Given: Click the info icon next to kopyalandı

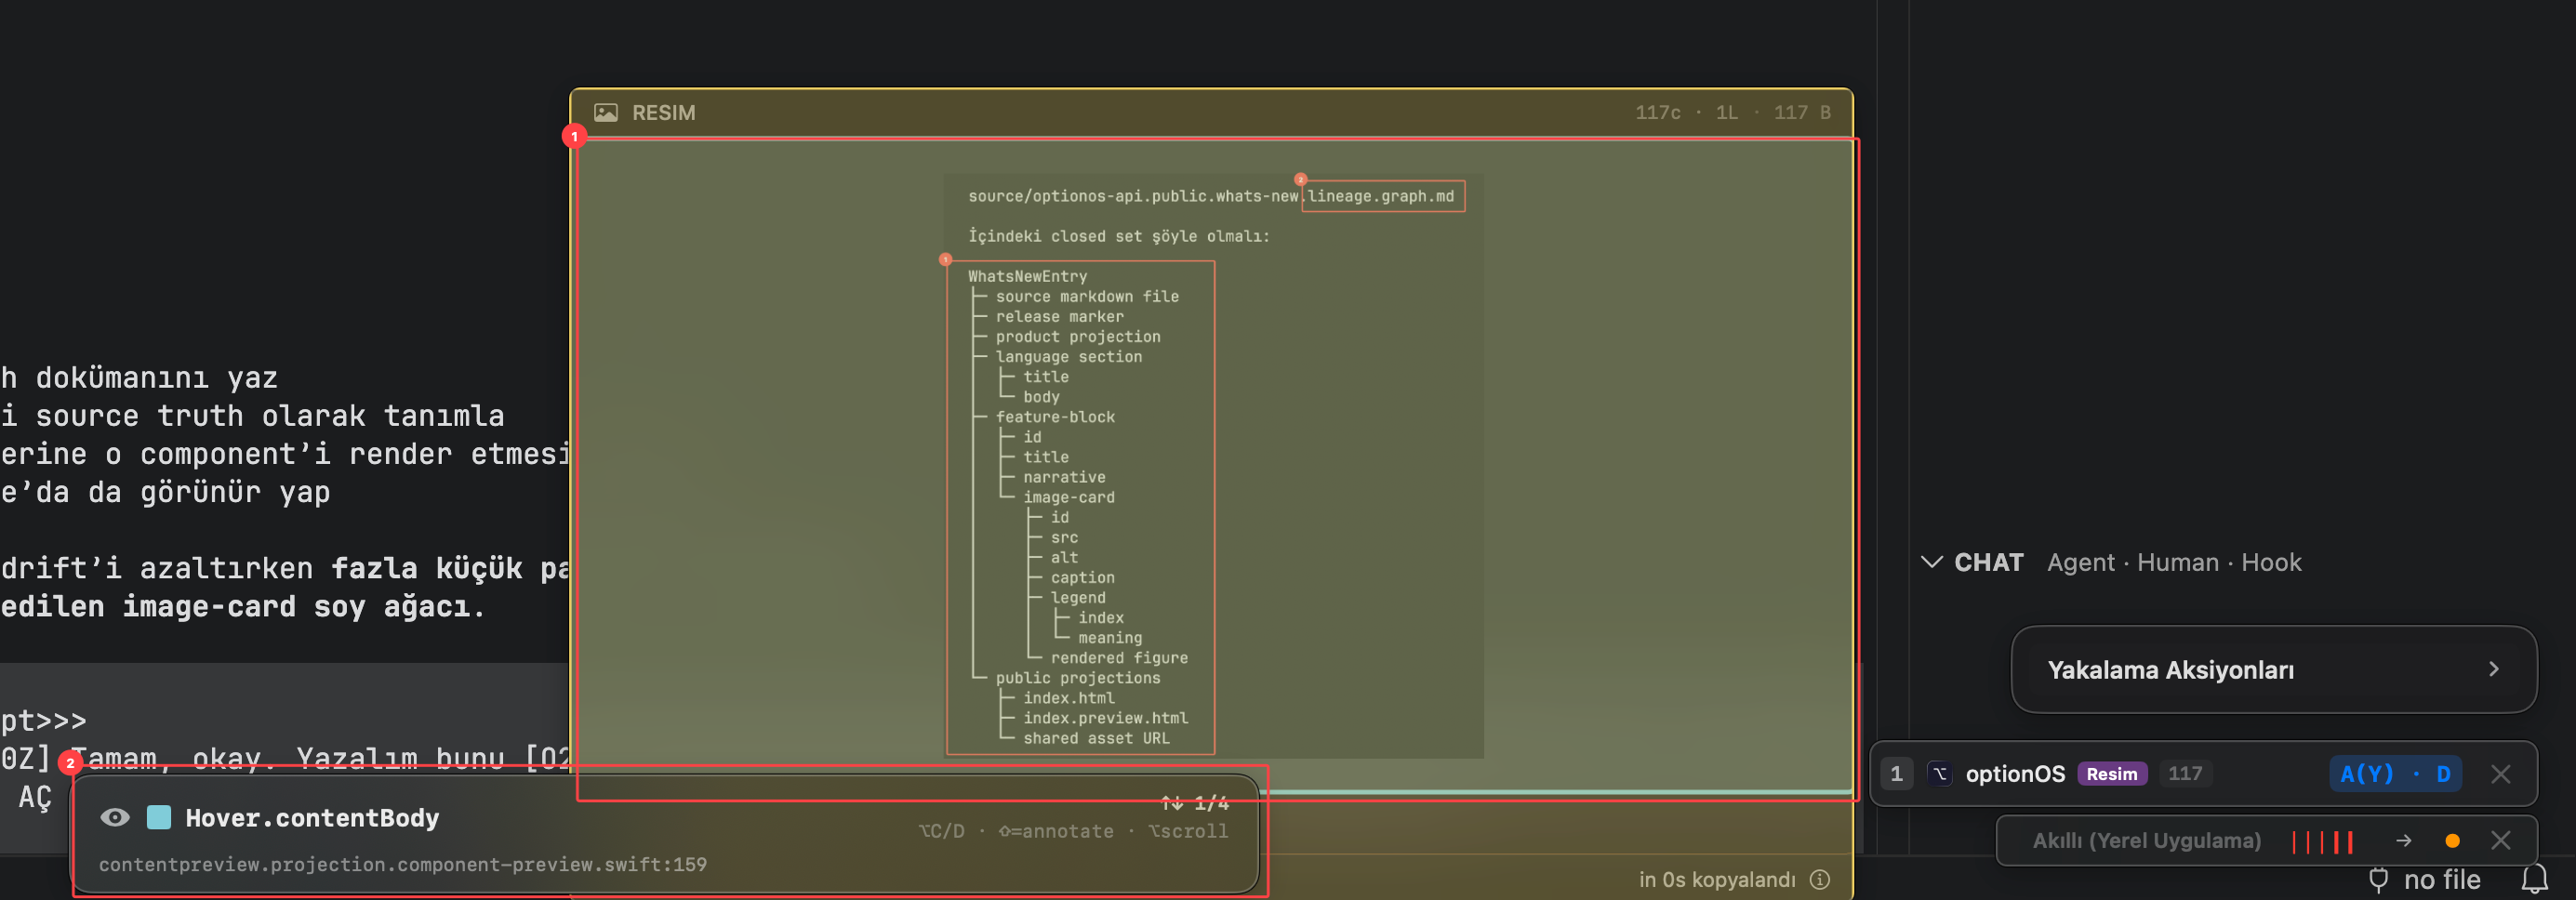Looking at the screenshot, I should pos(1820,879).
